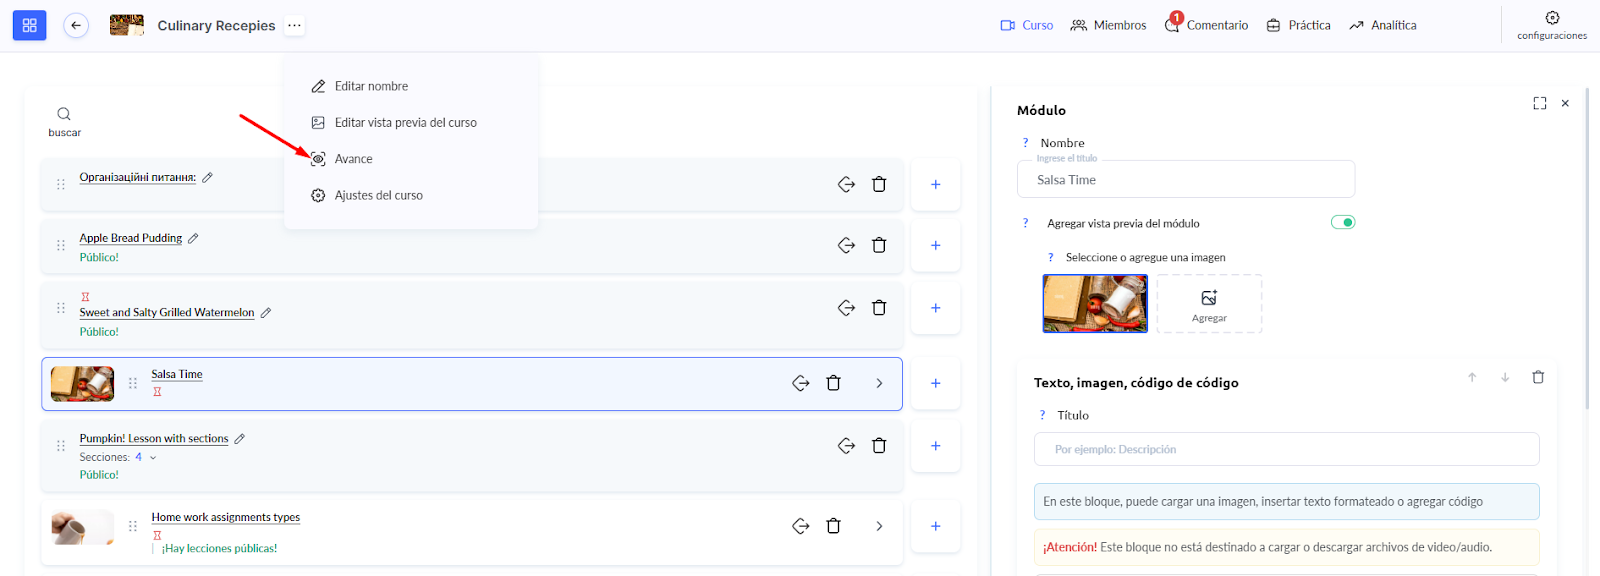Expand the Salsa Time module chevron
1600x576 pixels.
[879, 383]
